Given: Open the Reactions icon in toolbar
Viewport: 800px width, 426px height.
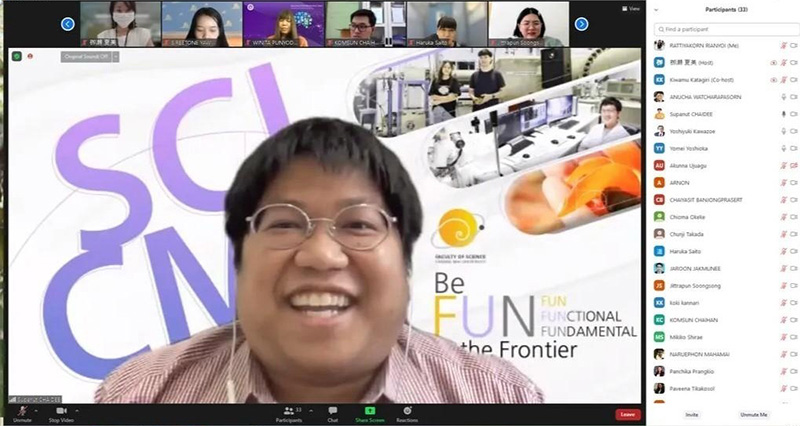Looking at the screenshot, I should tap(407, 411).
